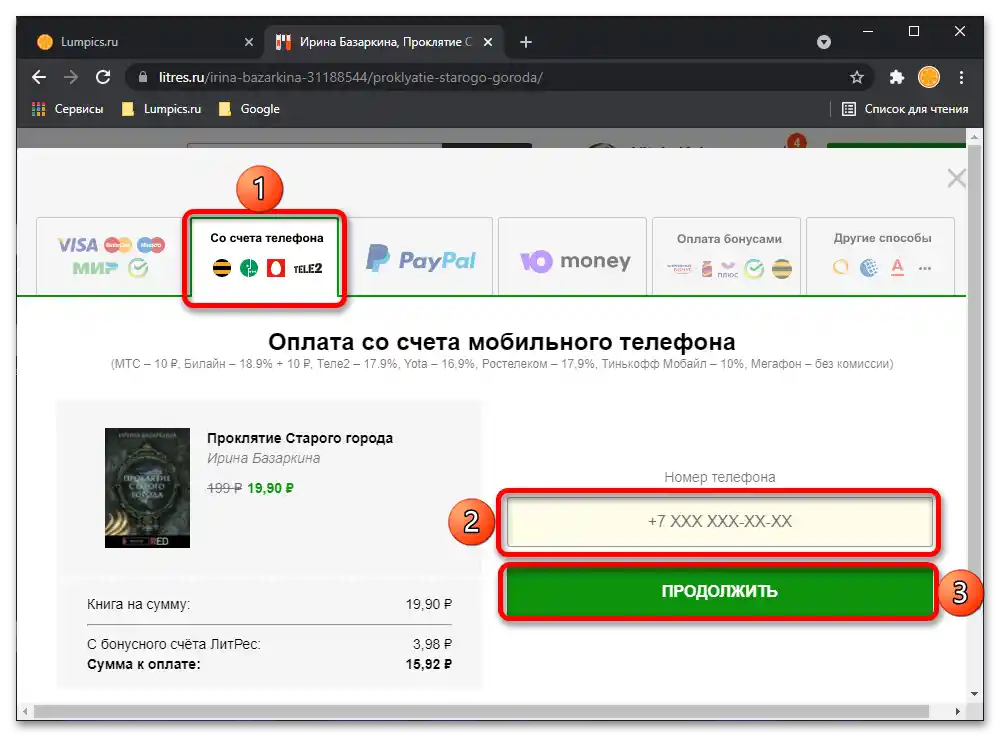
Task: Choose the PayPal payment tab
Action: [422, 256]
